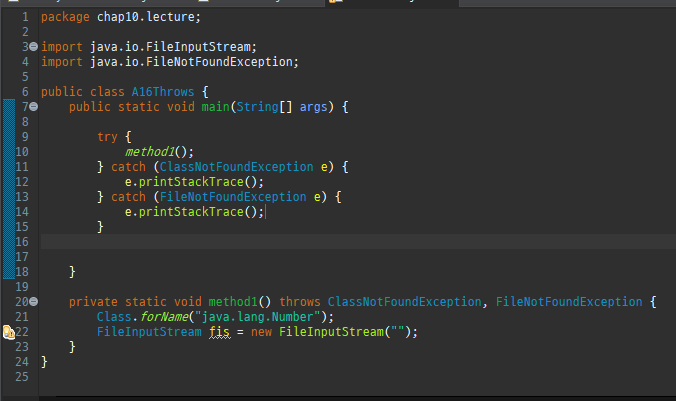Click the 'private' keyword on line 20

tap(93, 302)
